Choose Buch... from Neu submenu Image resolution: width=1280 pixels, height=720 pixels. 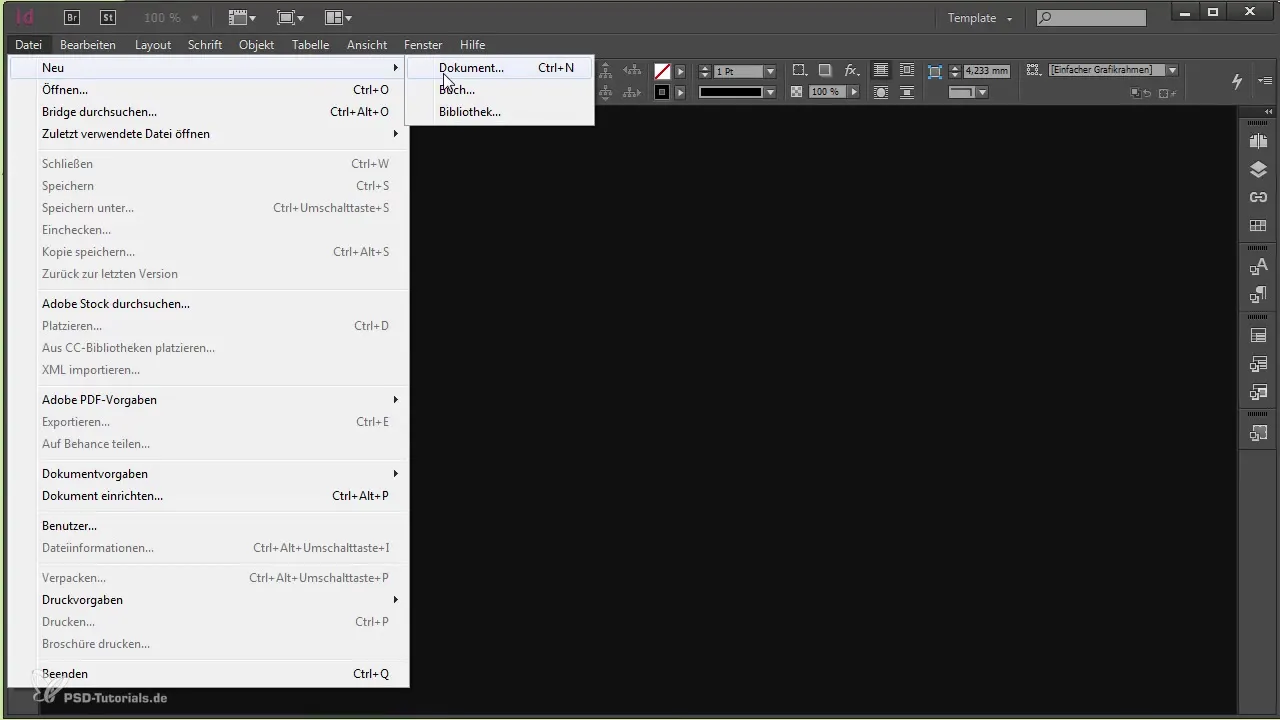coord(499,90)
